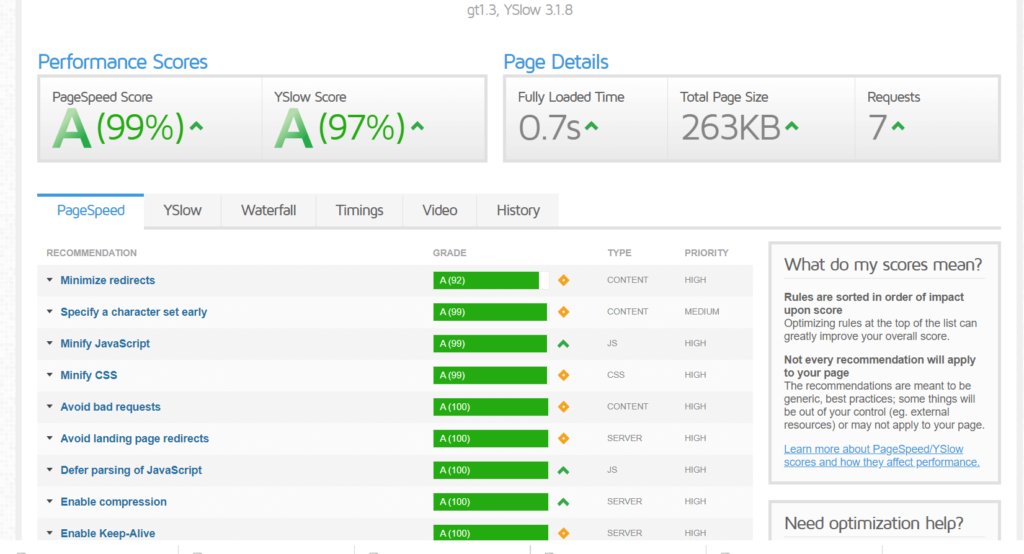Switch to the Video tab
The height and width of the screenshot is (554, 1024).
pyautogui.click(x=440, y=210)
